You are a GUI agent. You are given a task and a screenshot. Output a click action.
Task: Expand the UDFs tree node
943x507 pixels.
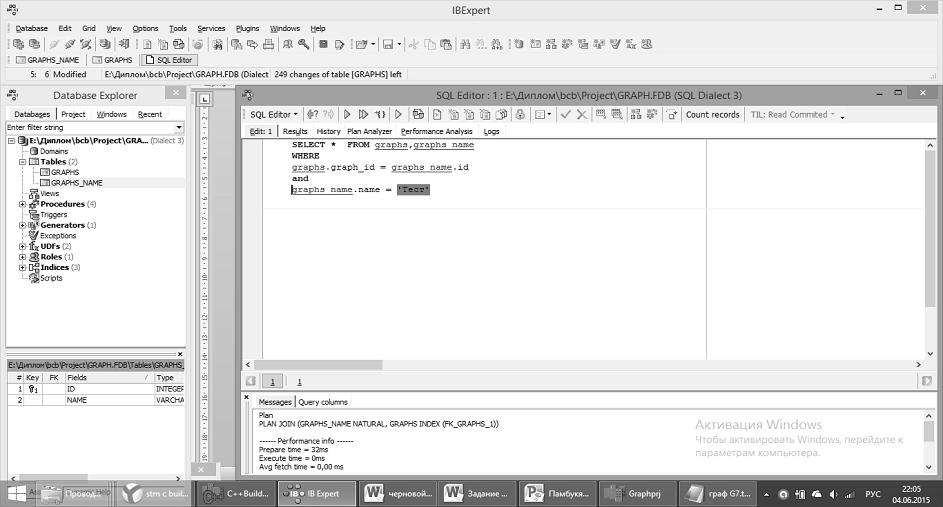point(22,246)
